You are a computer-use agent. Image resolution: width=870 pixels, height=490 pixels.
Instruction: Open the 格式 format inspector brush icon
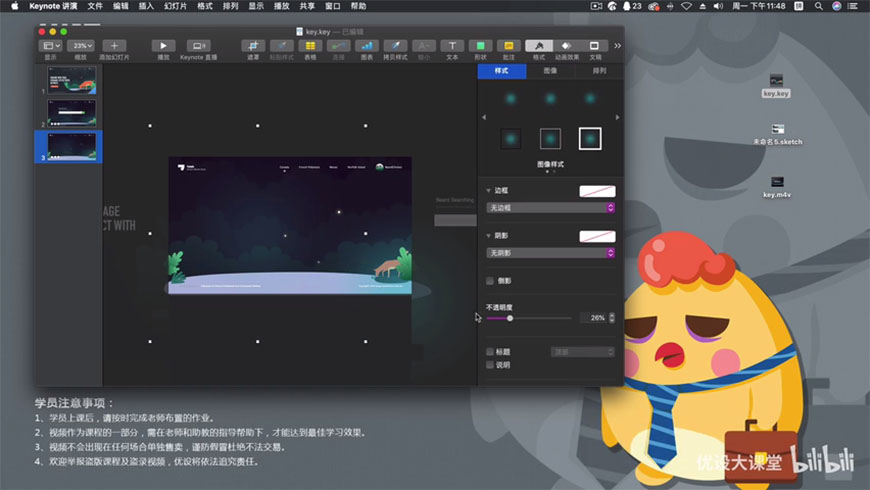click(539, 46)
